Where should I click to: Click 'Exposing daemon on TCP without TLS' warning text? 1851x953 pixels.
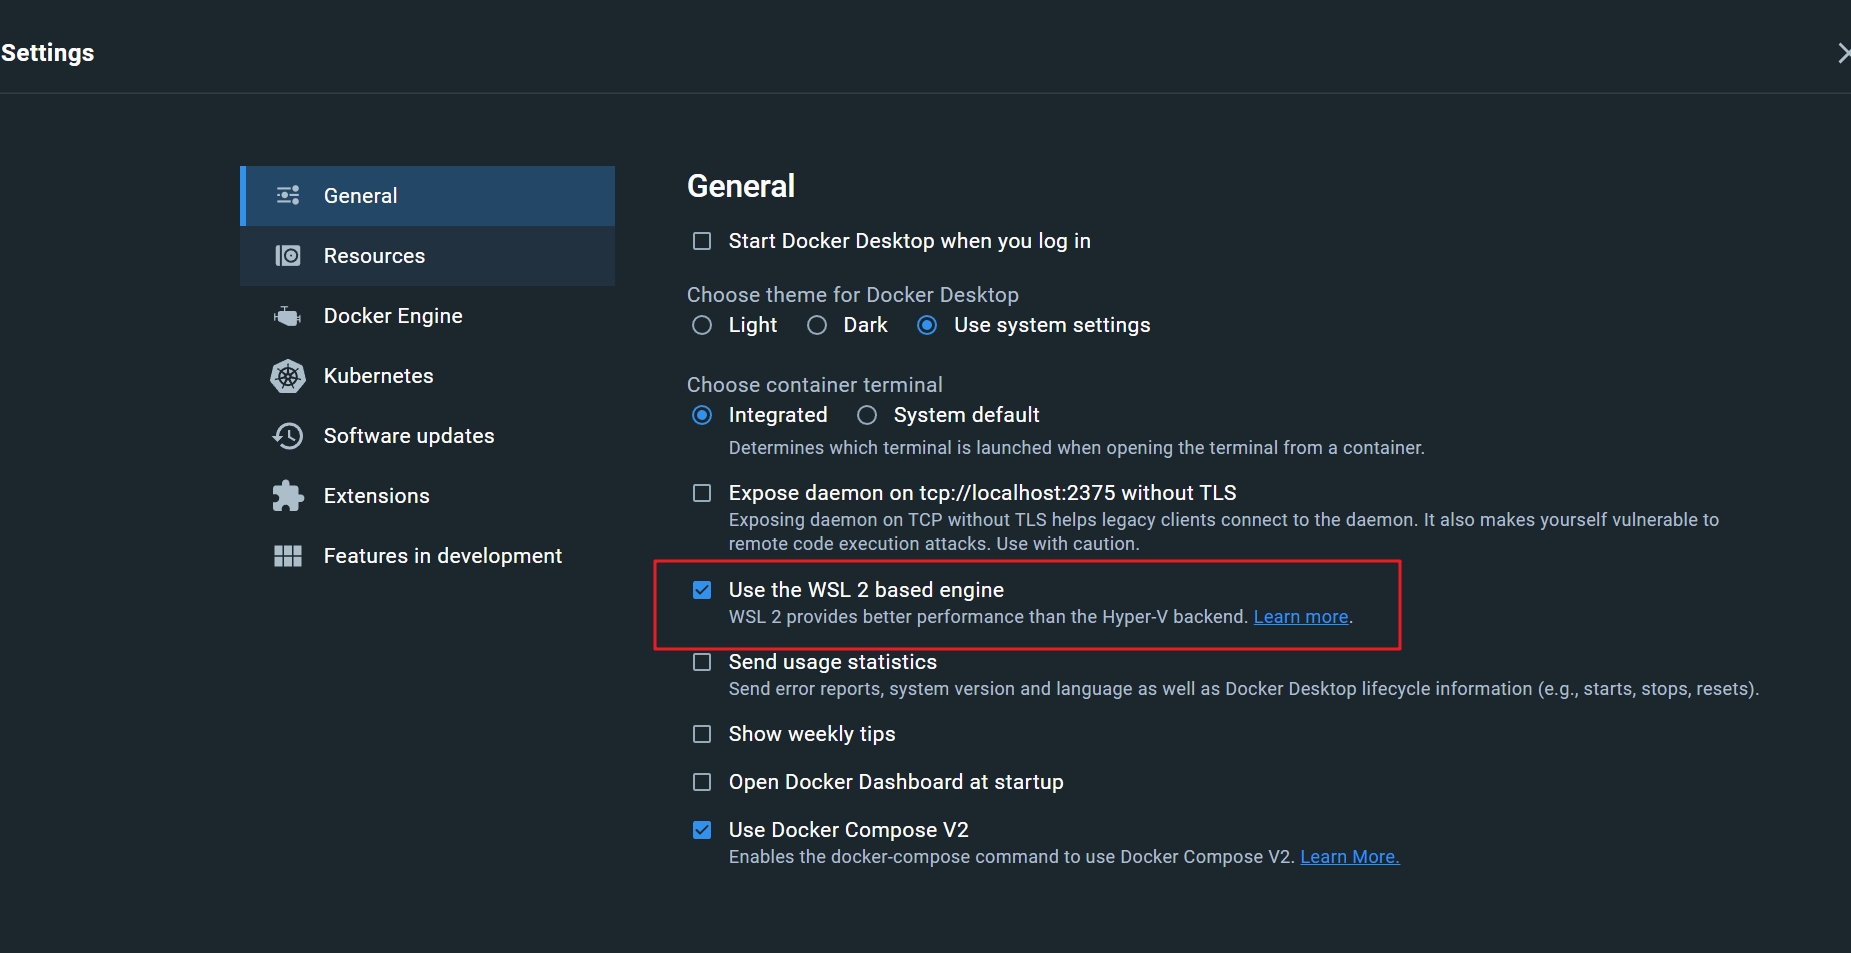tap(1224, 532)
